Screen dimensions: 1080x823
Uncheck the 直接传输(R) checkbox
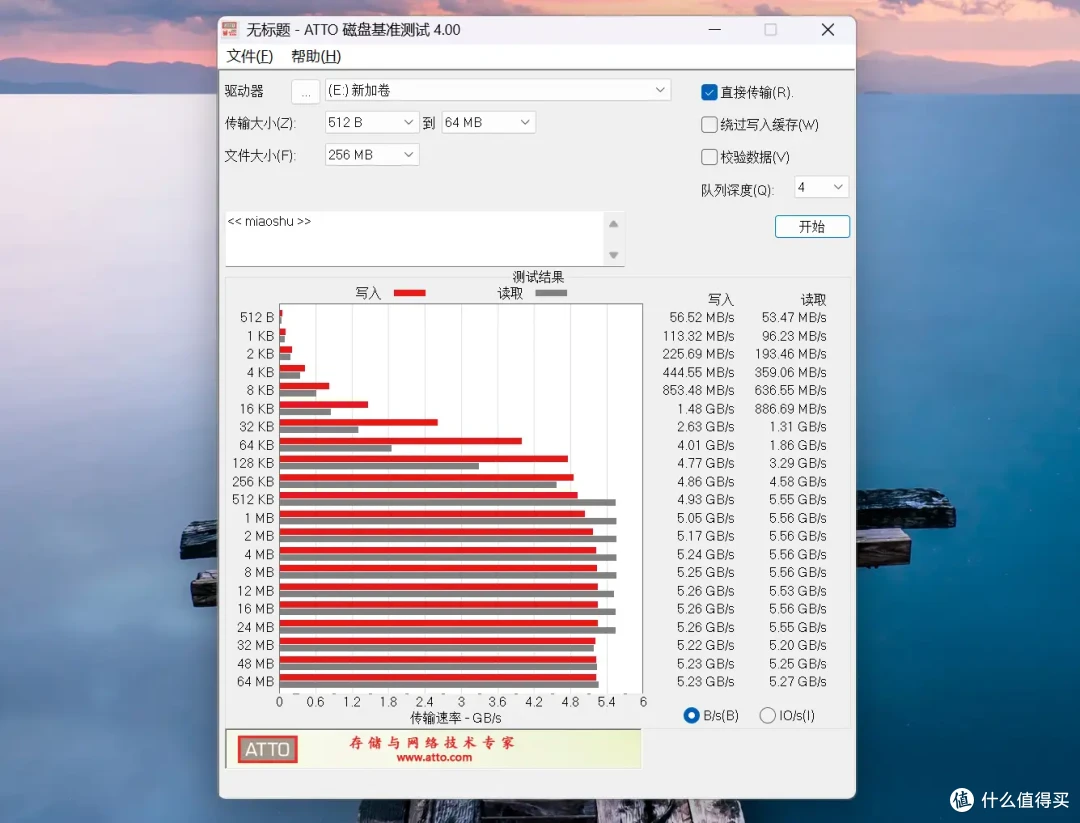click(x=709, y=92)
